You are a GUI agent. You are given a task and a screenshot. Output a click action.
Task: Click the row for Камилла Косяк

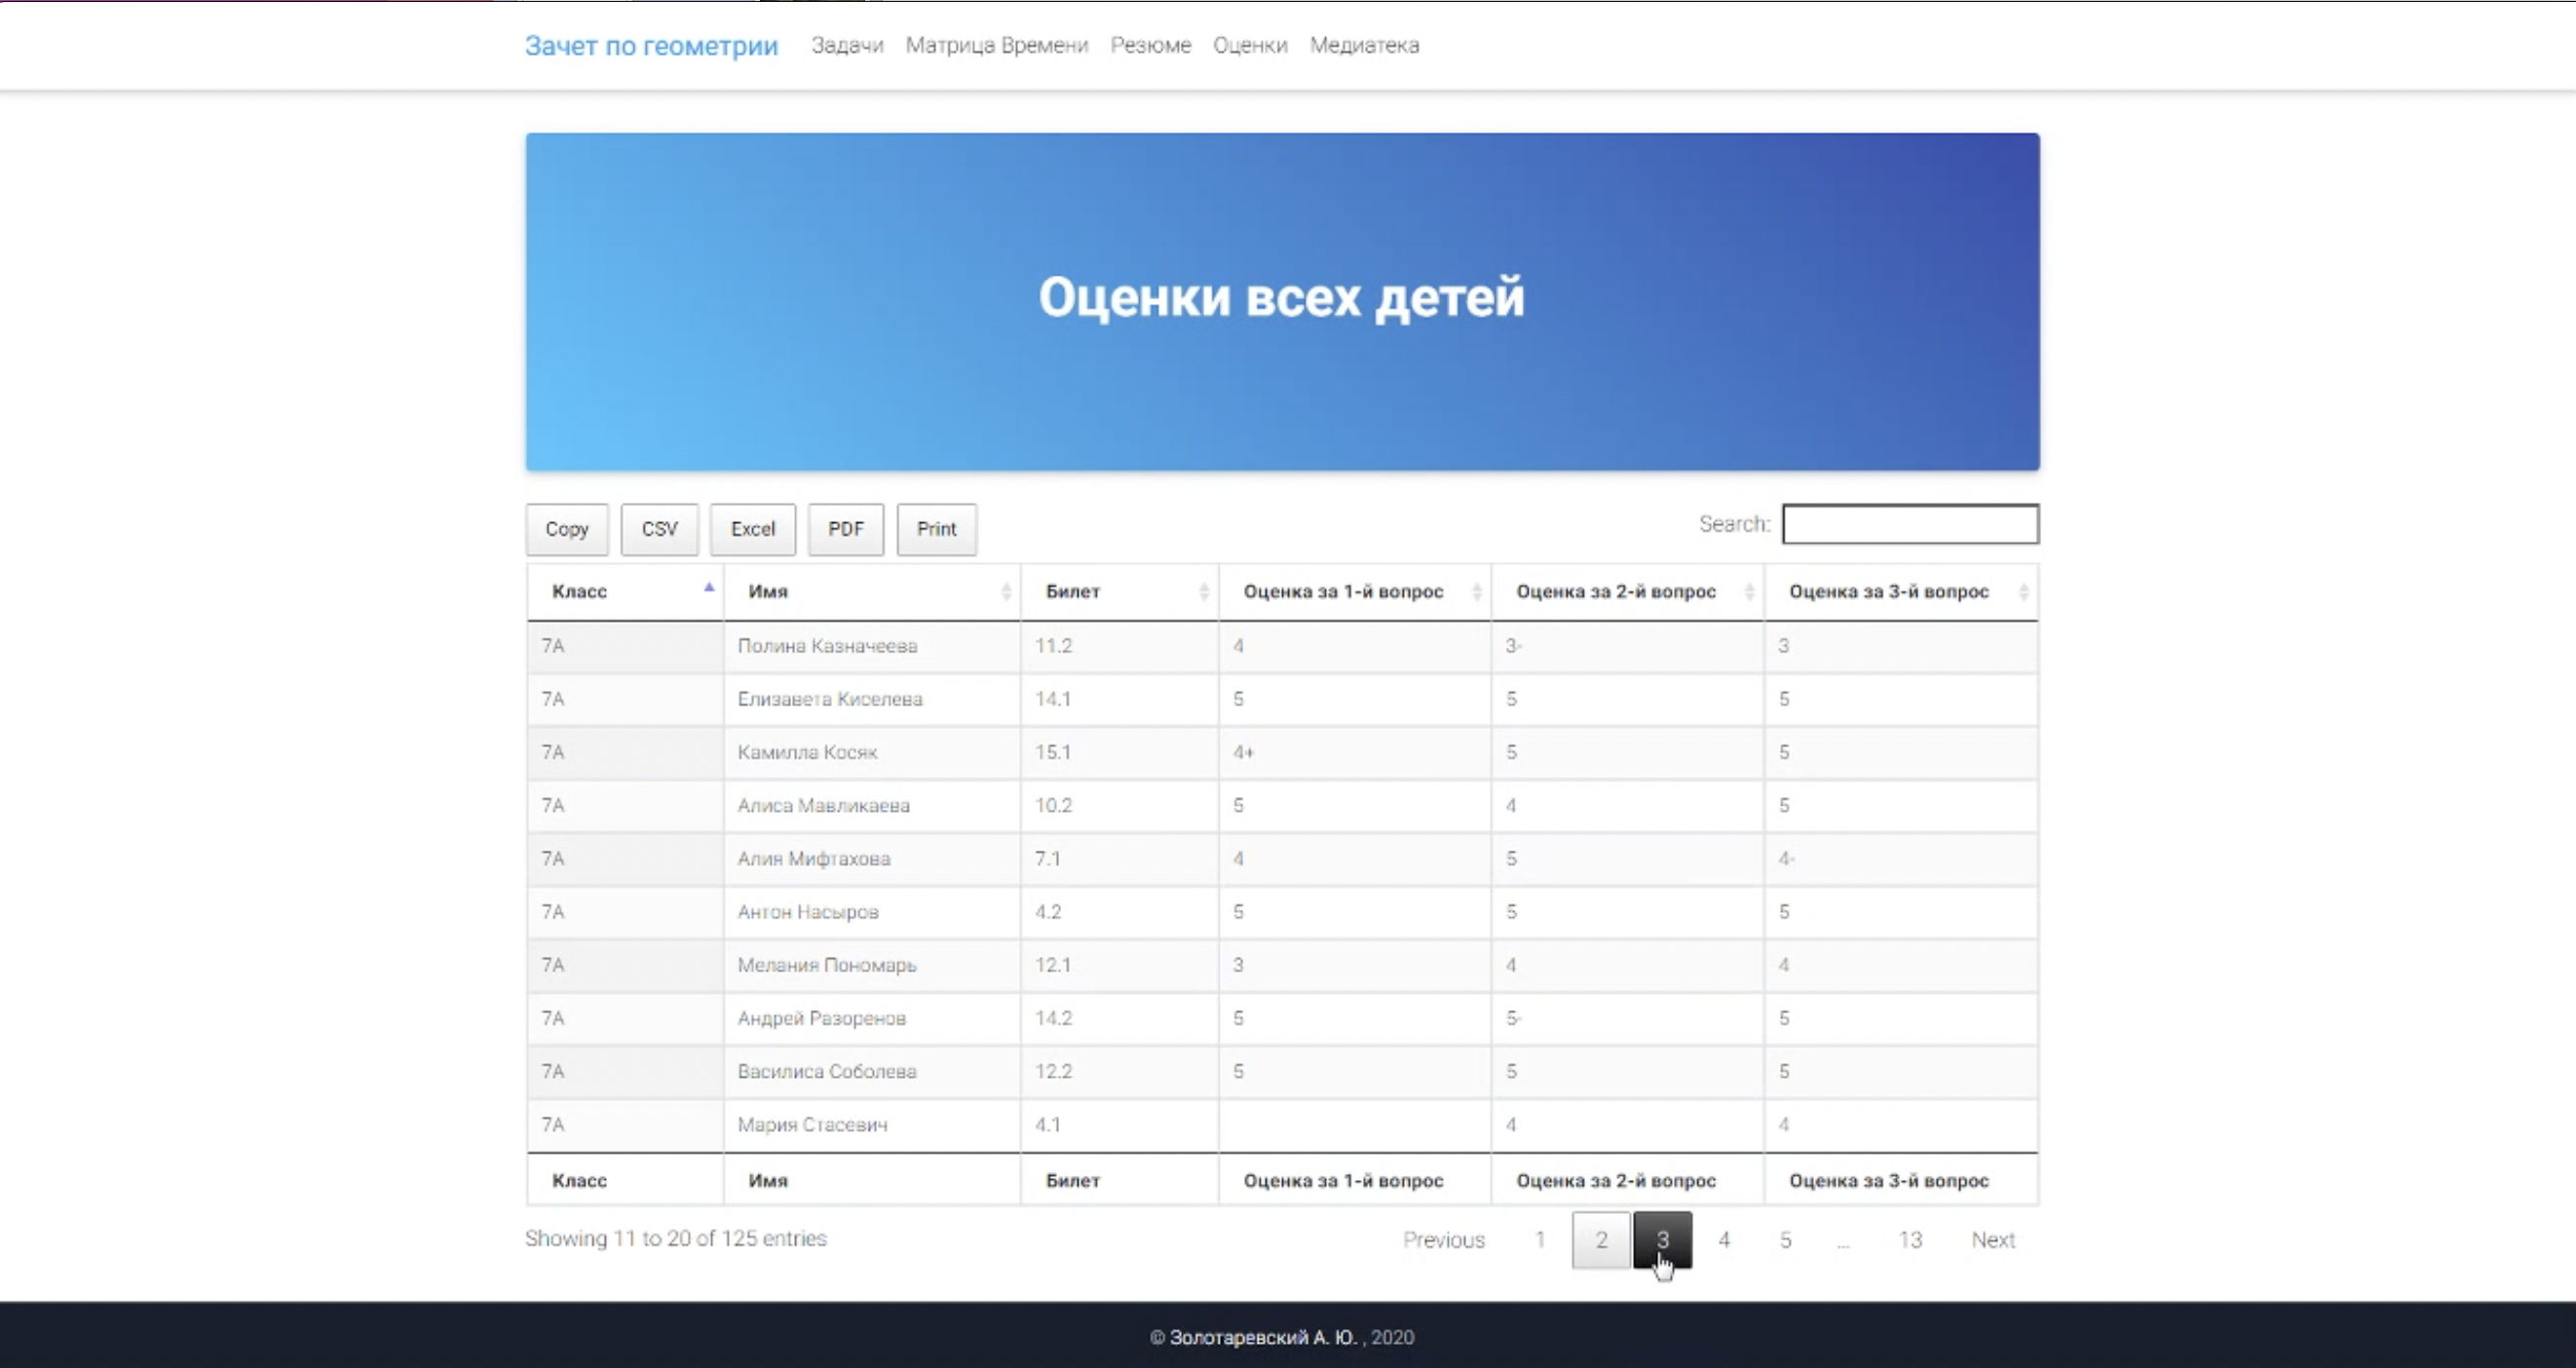(x=1282, y=752)
